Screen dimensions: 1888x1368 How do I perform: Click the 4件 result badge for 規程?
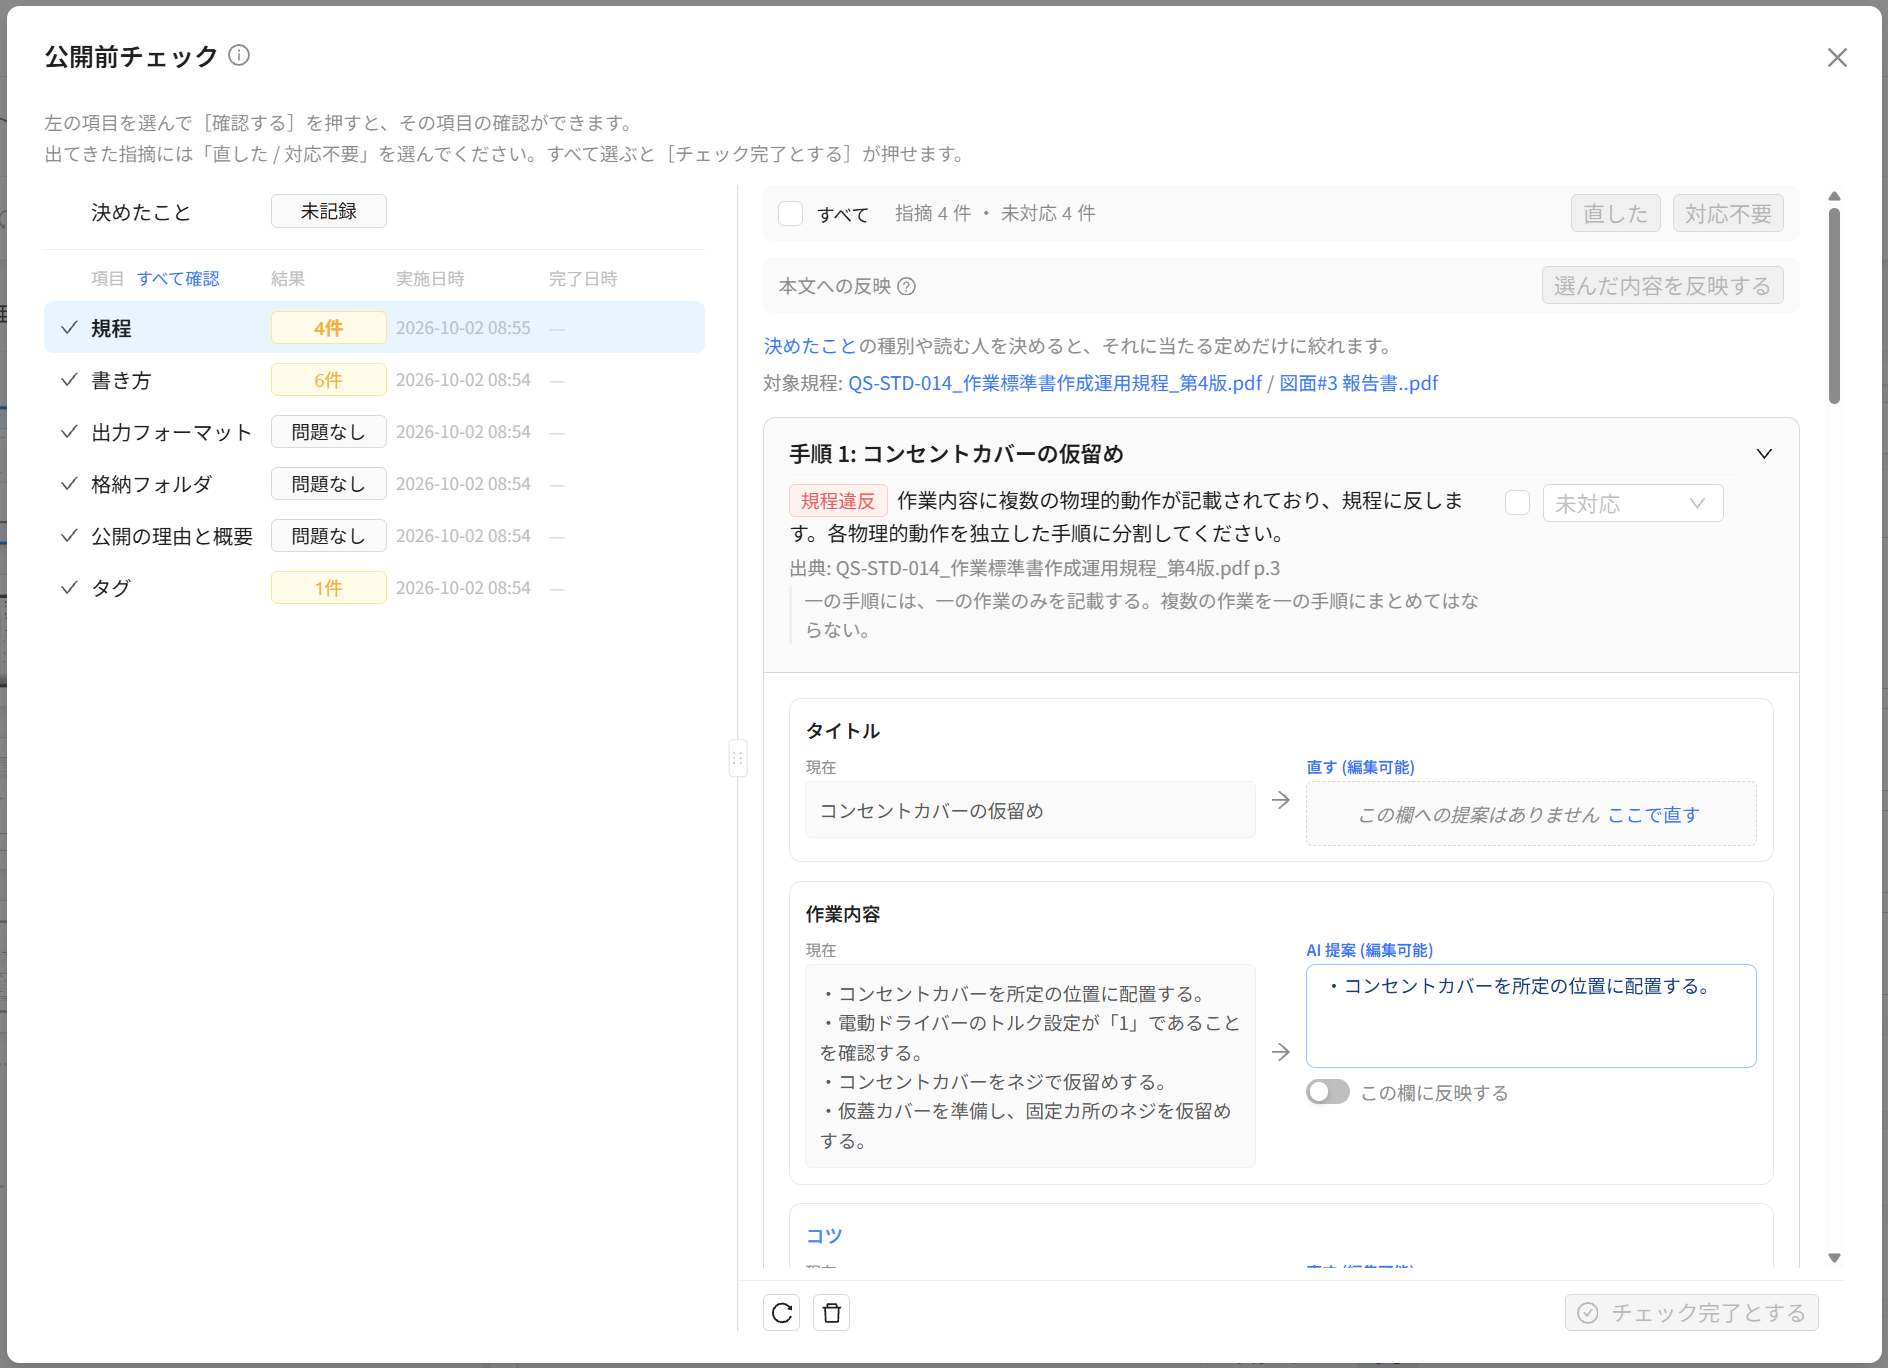[x=329, y=328]
